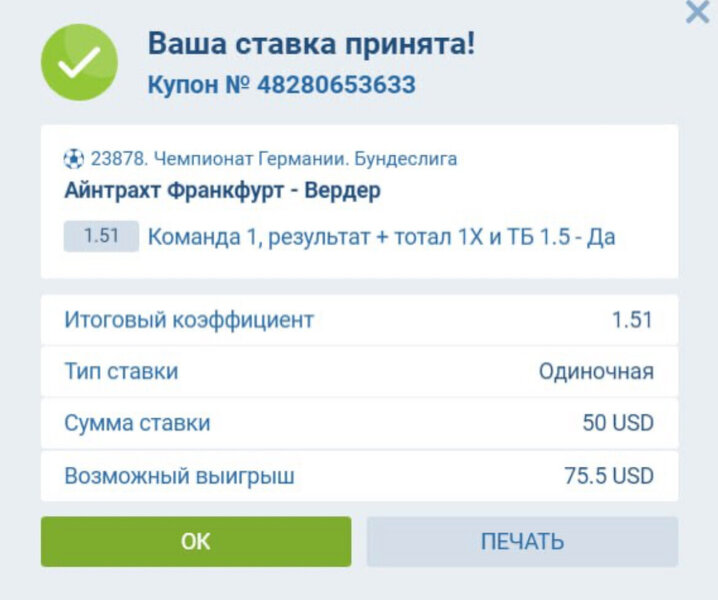
Task: Close the bet confirmation dialog with the X
Action: click(x=696, y=14)
